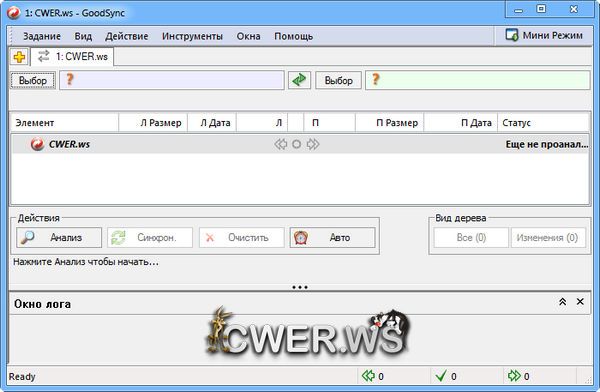Maximize the GoodSync window
Viewport: 600px width, 392px height.
tap(541, 9)
